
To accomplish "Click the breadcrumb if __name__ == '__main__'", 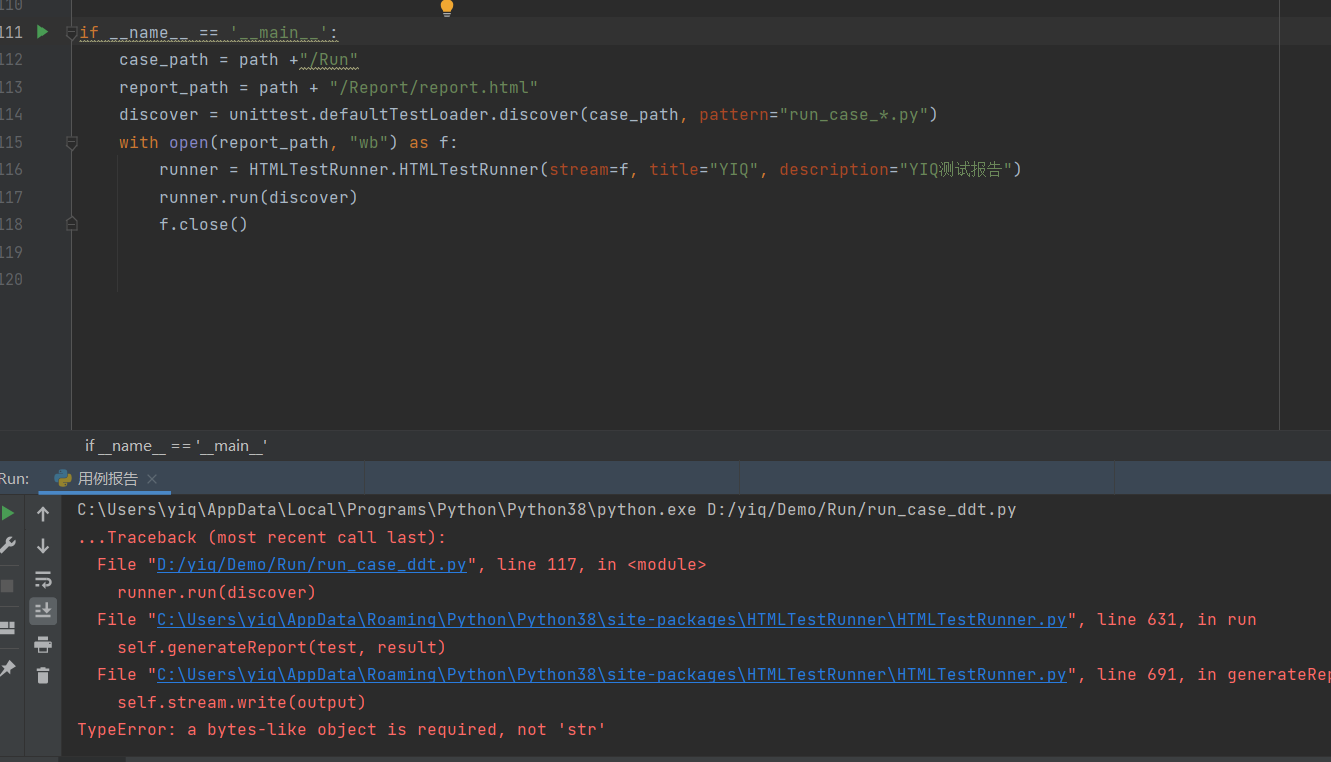I will click(176, 446).
